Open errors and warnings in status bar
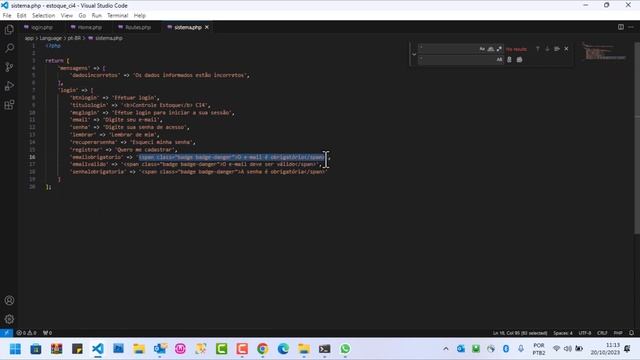The height and width of the screenshot is (360, 640). [26, 333]
